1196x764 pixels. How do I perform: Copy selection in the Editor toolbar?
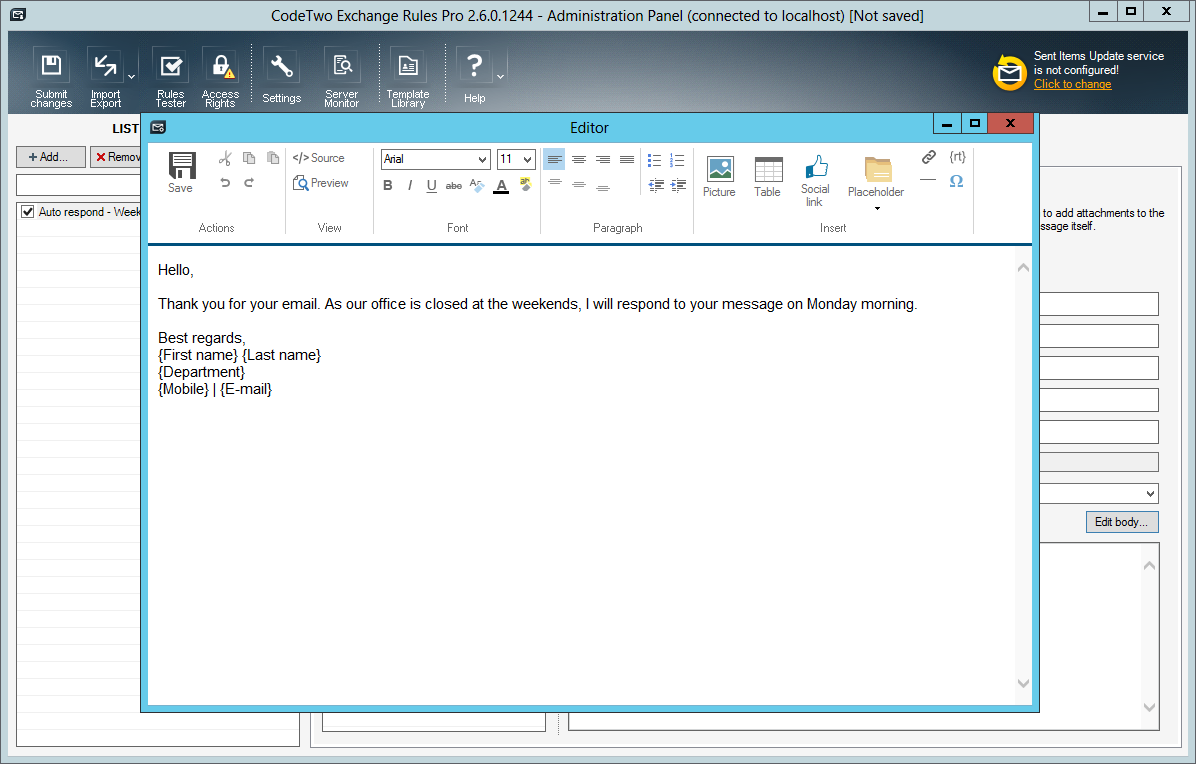click(249, 158)
